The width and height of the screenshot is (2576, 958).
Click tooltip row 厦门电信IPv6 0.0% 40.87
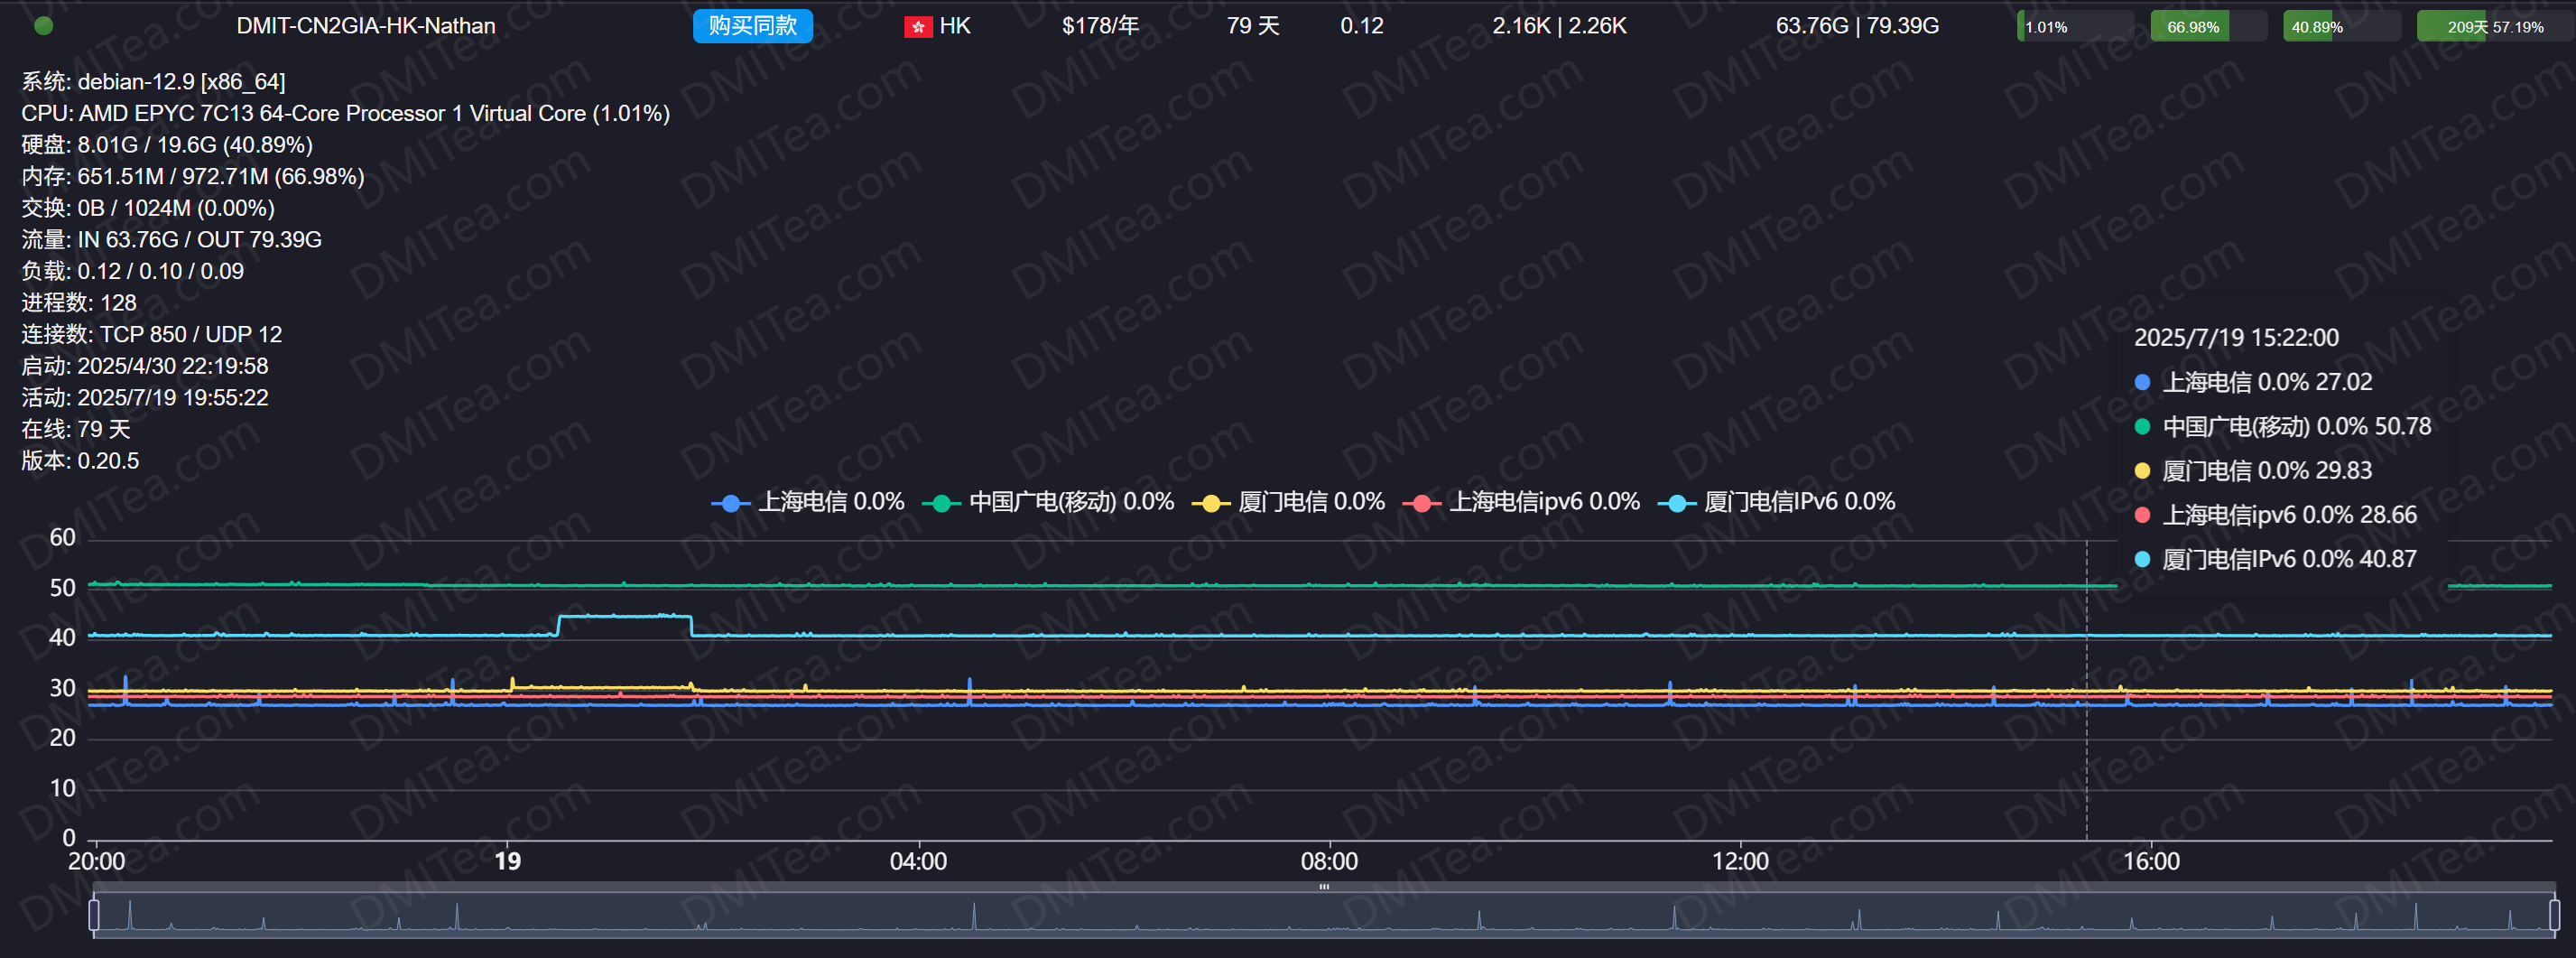[x=2275, y=560]
